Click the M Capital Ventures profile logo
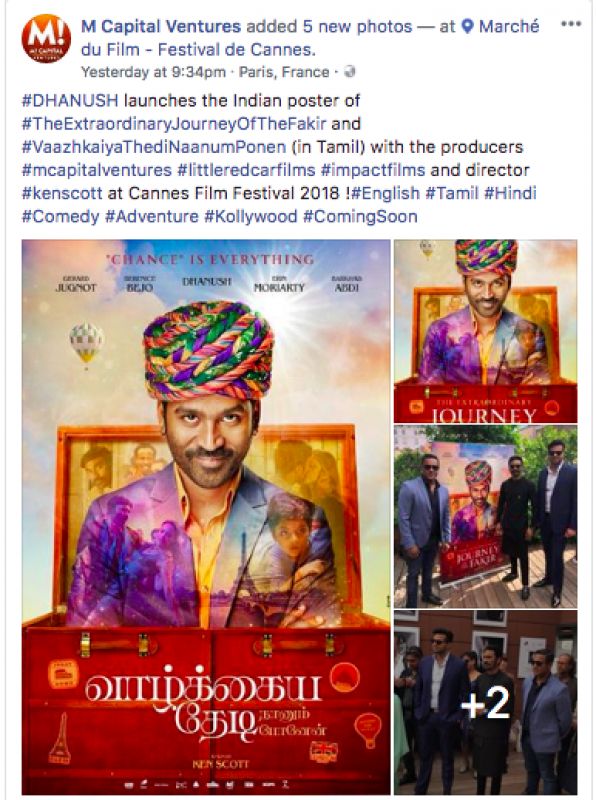596x800 pixels. [x=46, y=39]
